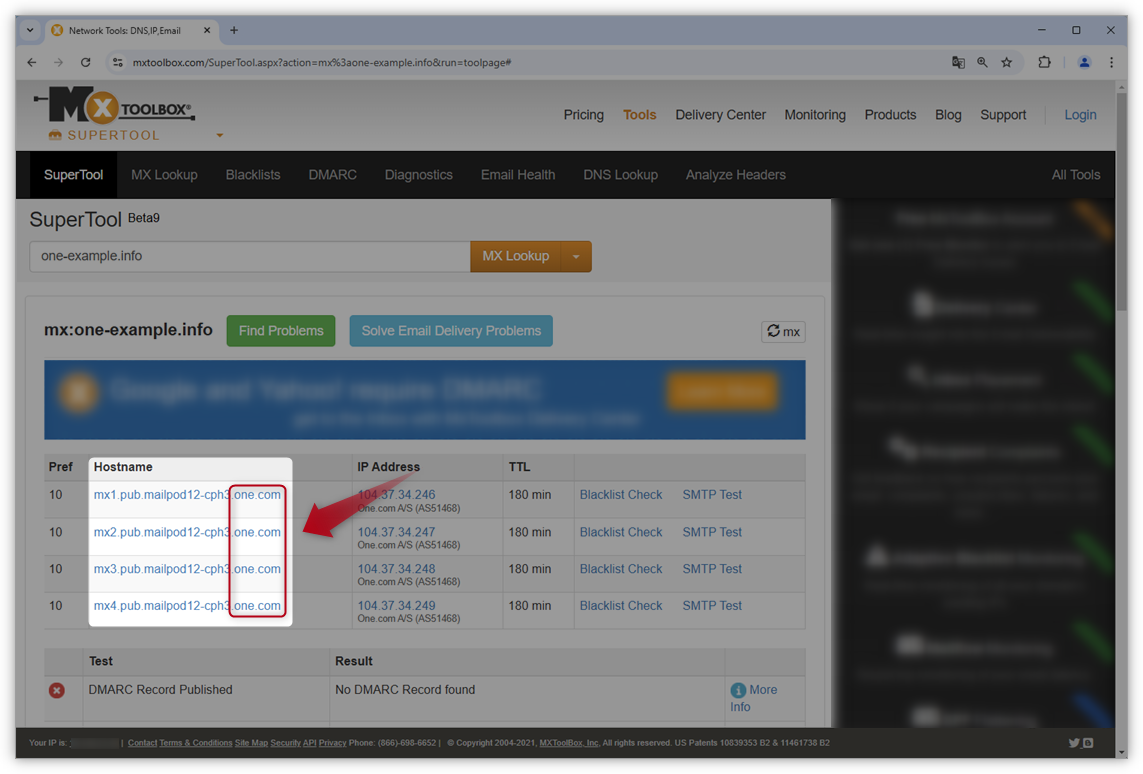Bookmark this page using the star icon
This screenshot has height=774, width=1143.
point(1007,62)
